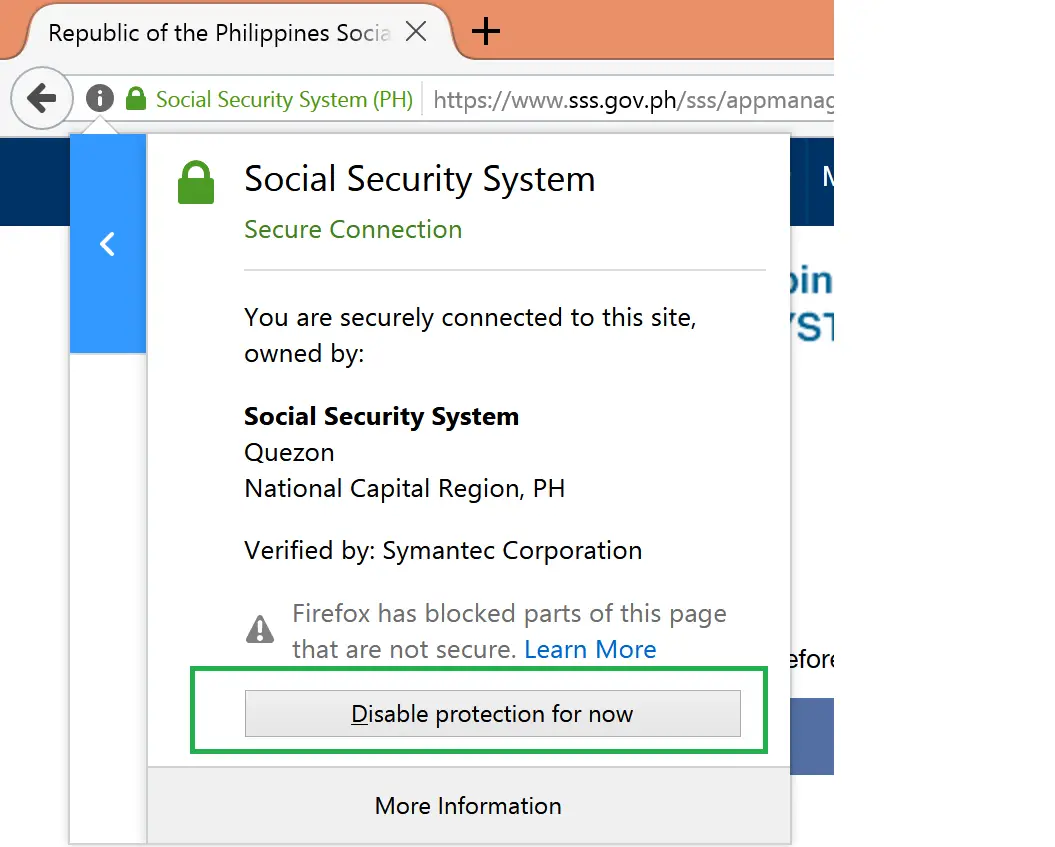Screen dimensions: 1055x847
Task: Click the browser back arrow button
Action: [x=42, y=99]
